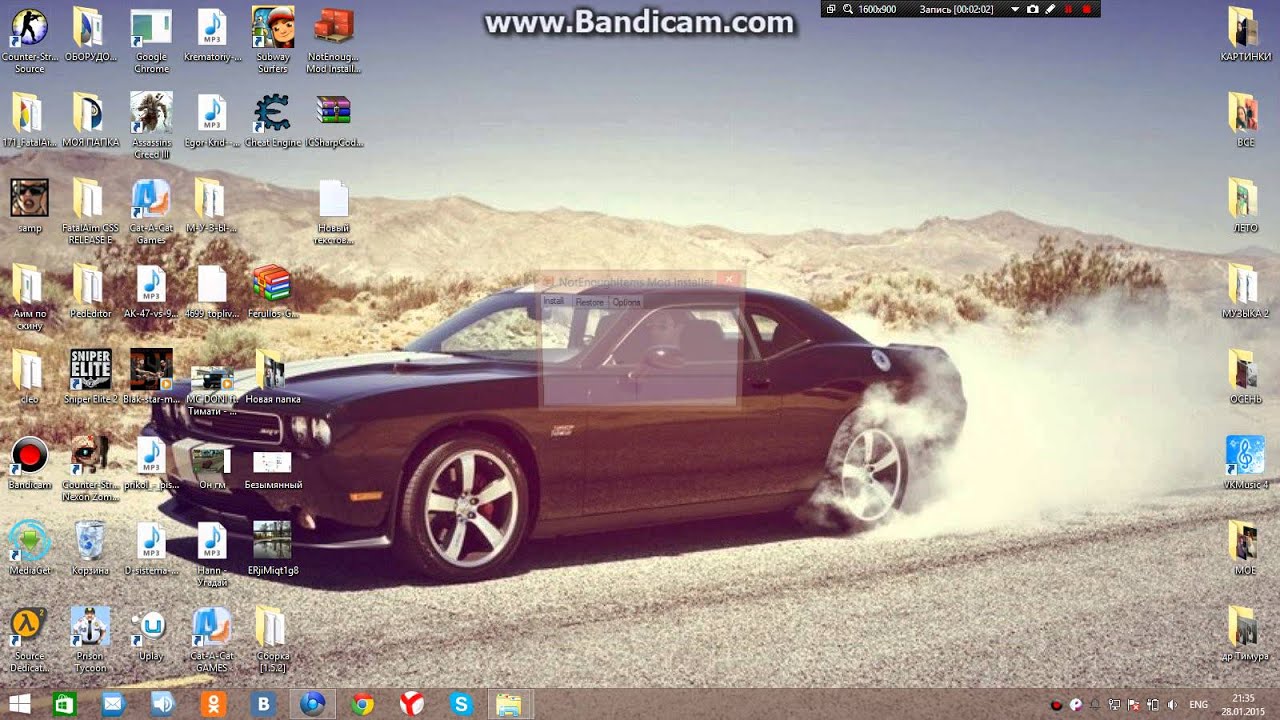
Task: Switch to the Restore tab in installer
Action: 589,302
